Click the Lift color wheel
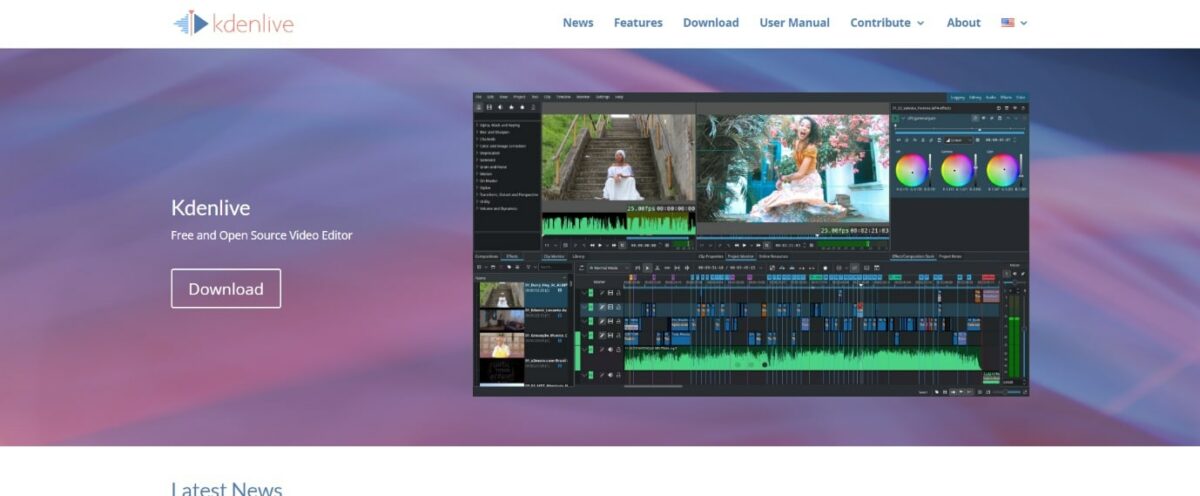This screenshot has height=496, width=1200. pos(911,170)
